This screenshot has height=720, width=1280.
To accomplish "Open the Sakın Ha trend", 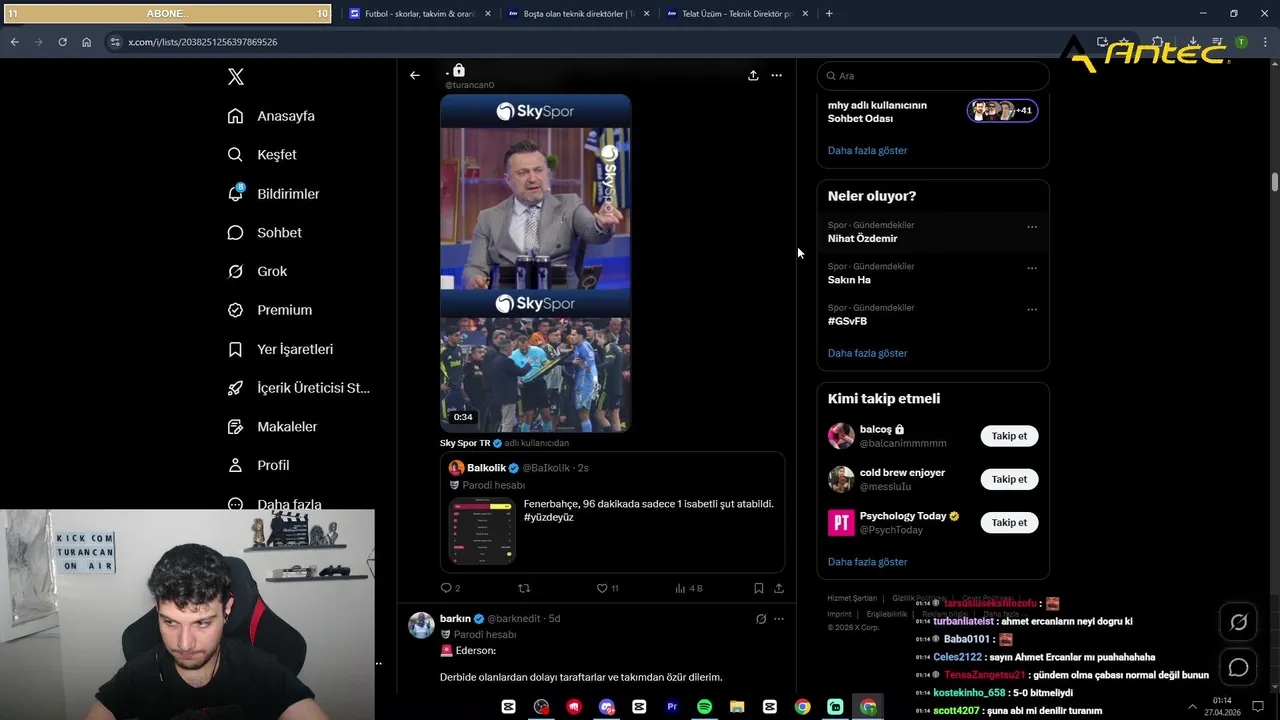I will (849, 280).
